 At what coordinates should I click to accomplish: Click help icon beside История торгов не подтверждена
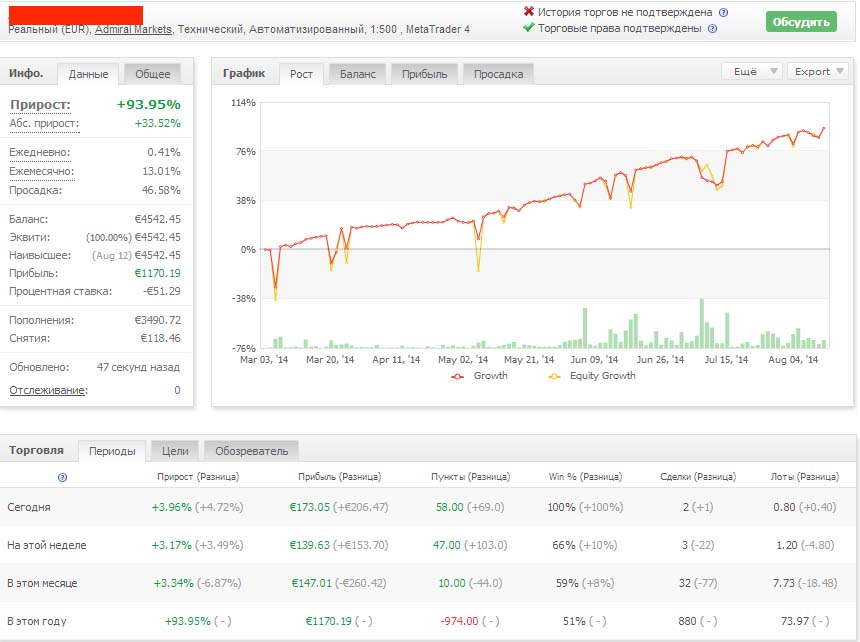(x=723, y=13)
